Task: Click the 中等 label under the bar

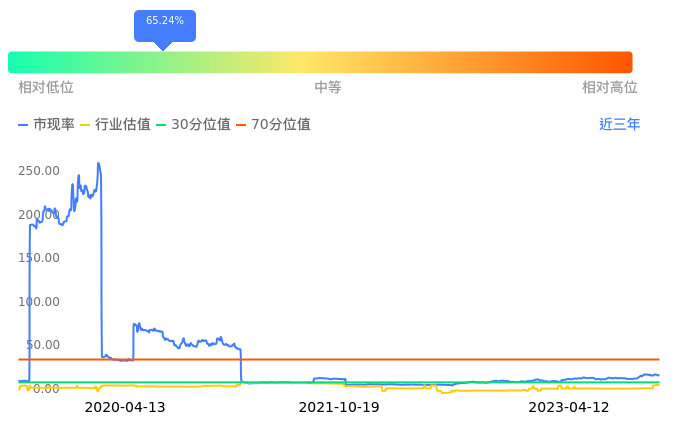Action: pyautogui.click(x=328, y=88)
